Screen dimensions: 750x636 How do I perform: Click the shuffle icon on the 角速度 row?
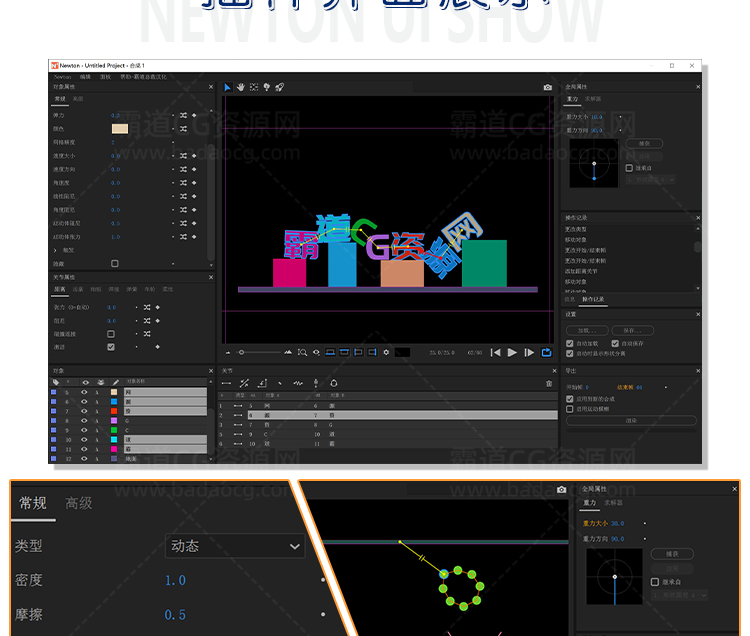184,183
